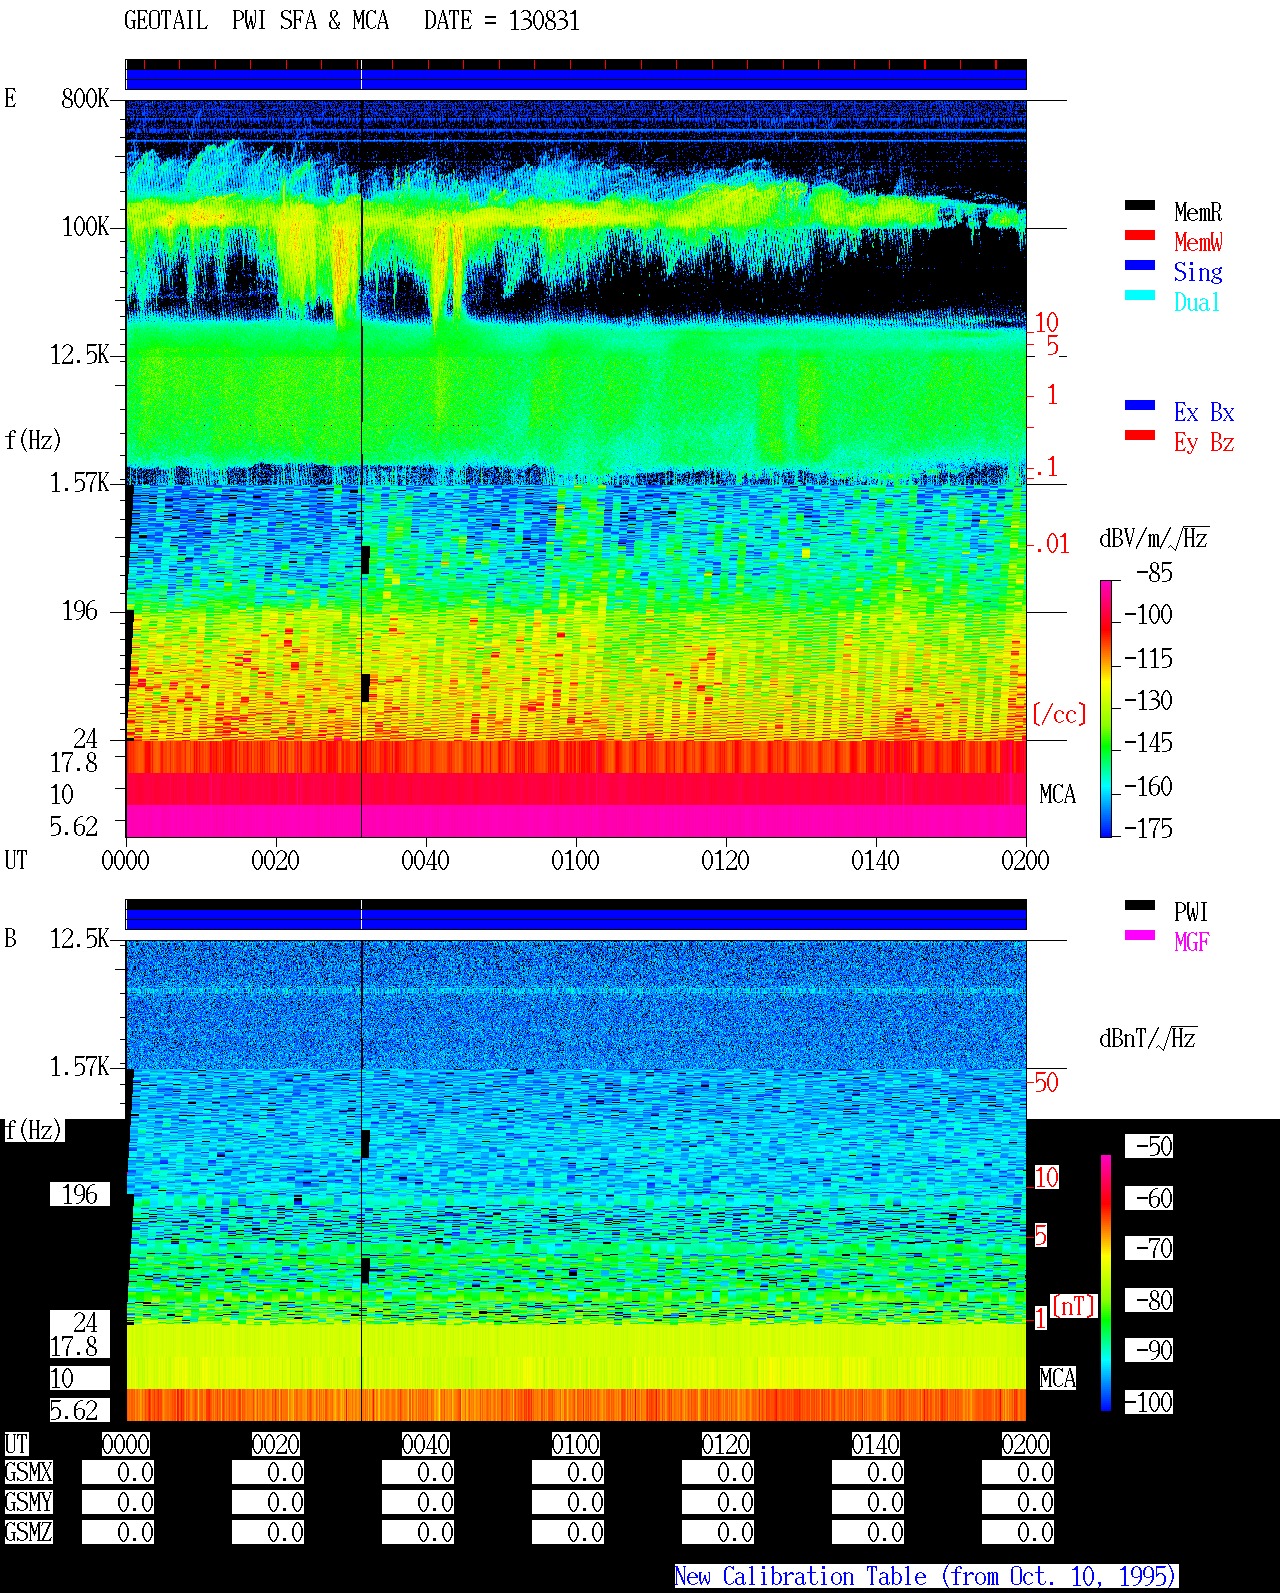Click the red [nT] unit label
This screenshot has width=1280, height=1593.
[1074, 1306]
